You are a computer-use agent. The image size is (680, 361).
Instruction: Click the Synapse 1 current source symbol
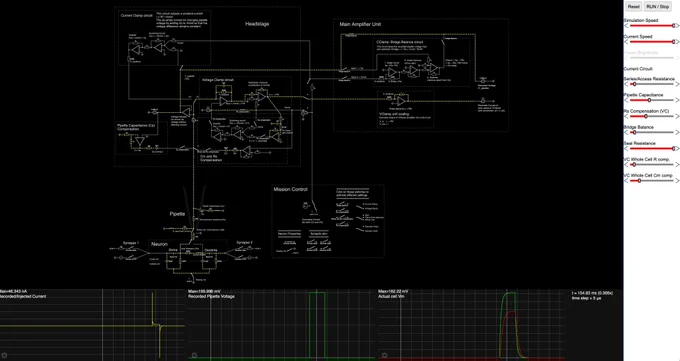[121, 258]
